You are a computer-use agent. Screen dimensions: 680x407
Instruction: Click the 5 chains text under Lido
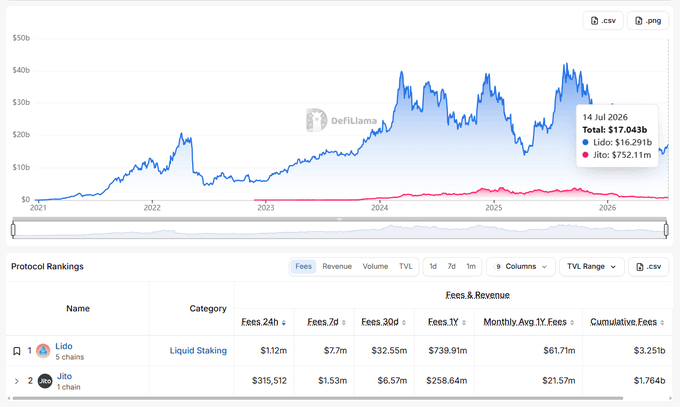click(x=70, y=357)
